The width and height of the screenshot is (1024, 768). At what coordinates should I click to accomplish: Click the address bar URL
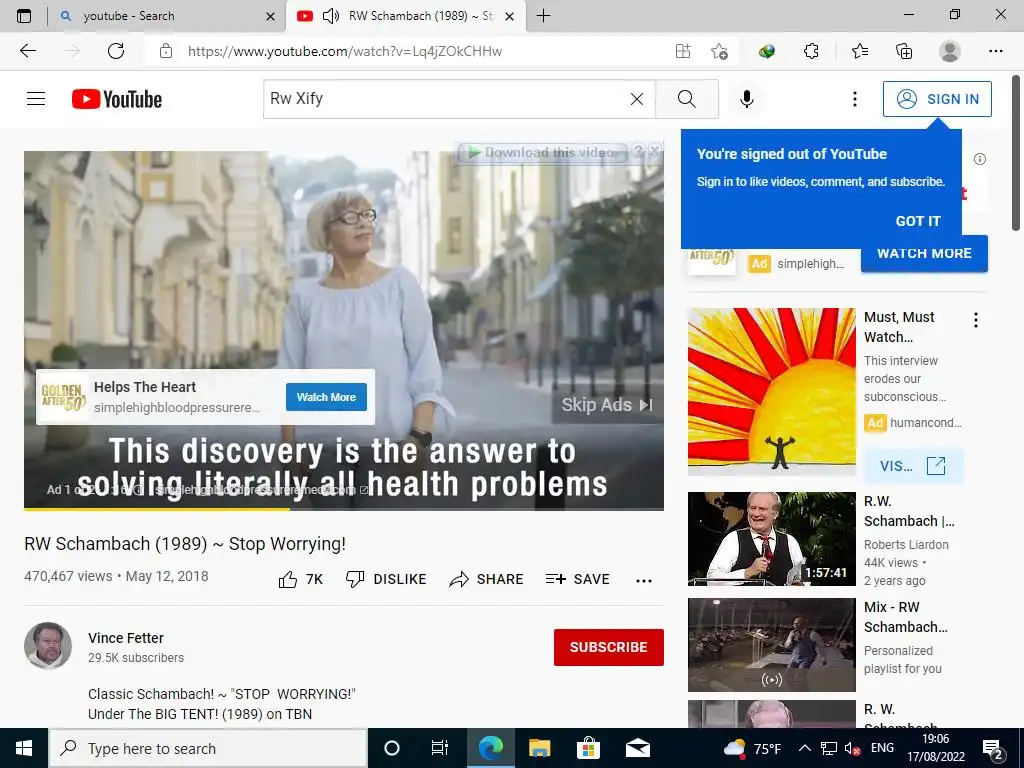pos(345,51)
